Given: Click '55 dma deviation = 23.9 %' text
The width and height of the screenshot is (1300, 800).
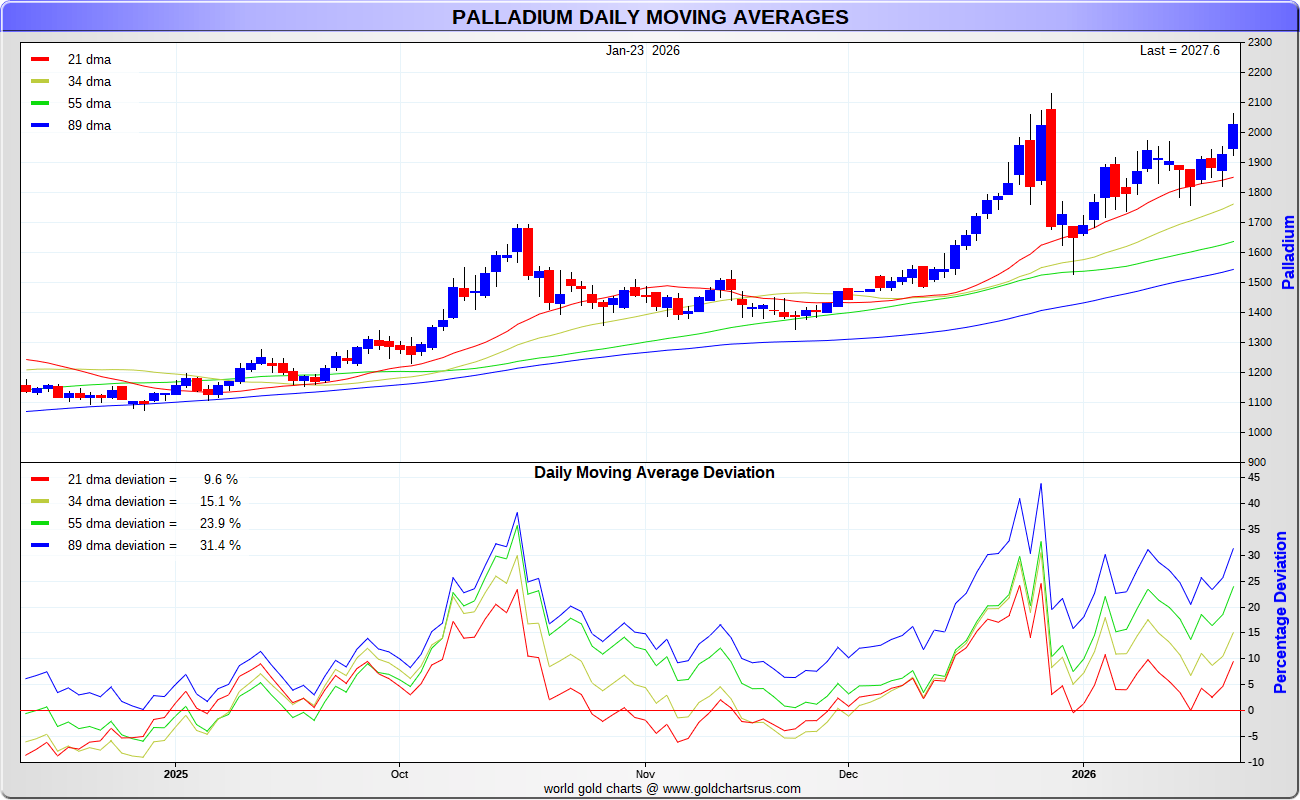Looking at the screenshot, I should (154, 524).
